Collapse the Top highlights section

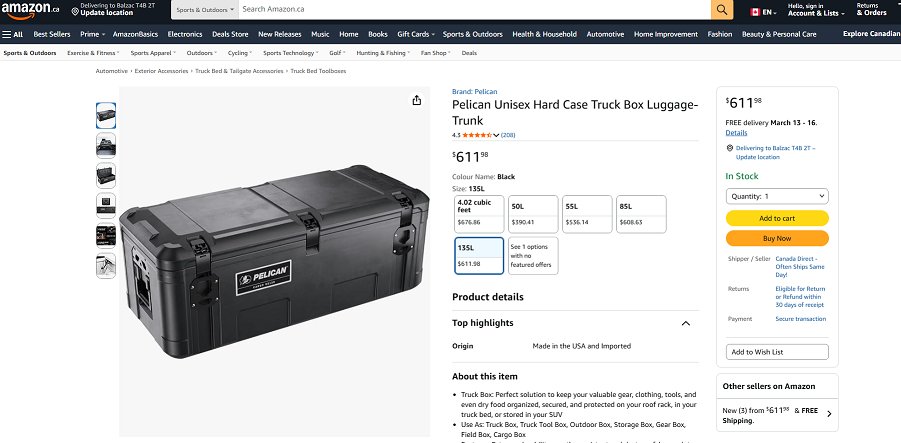coord(685,324)
